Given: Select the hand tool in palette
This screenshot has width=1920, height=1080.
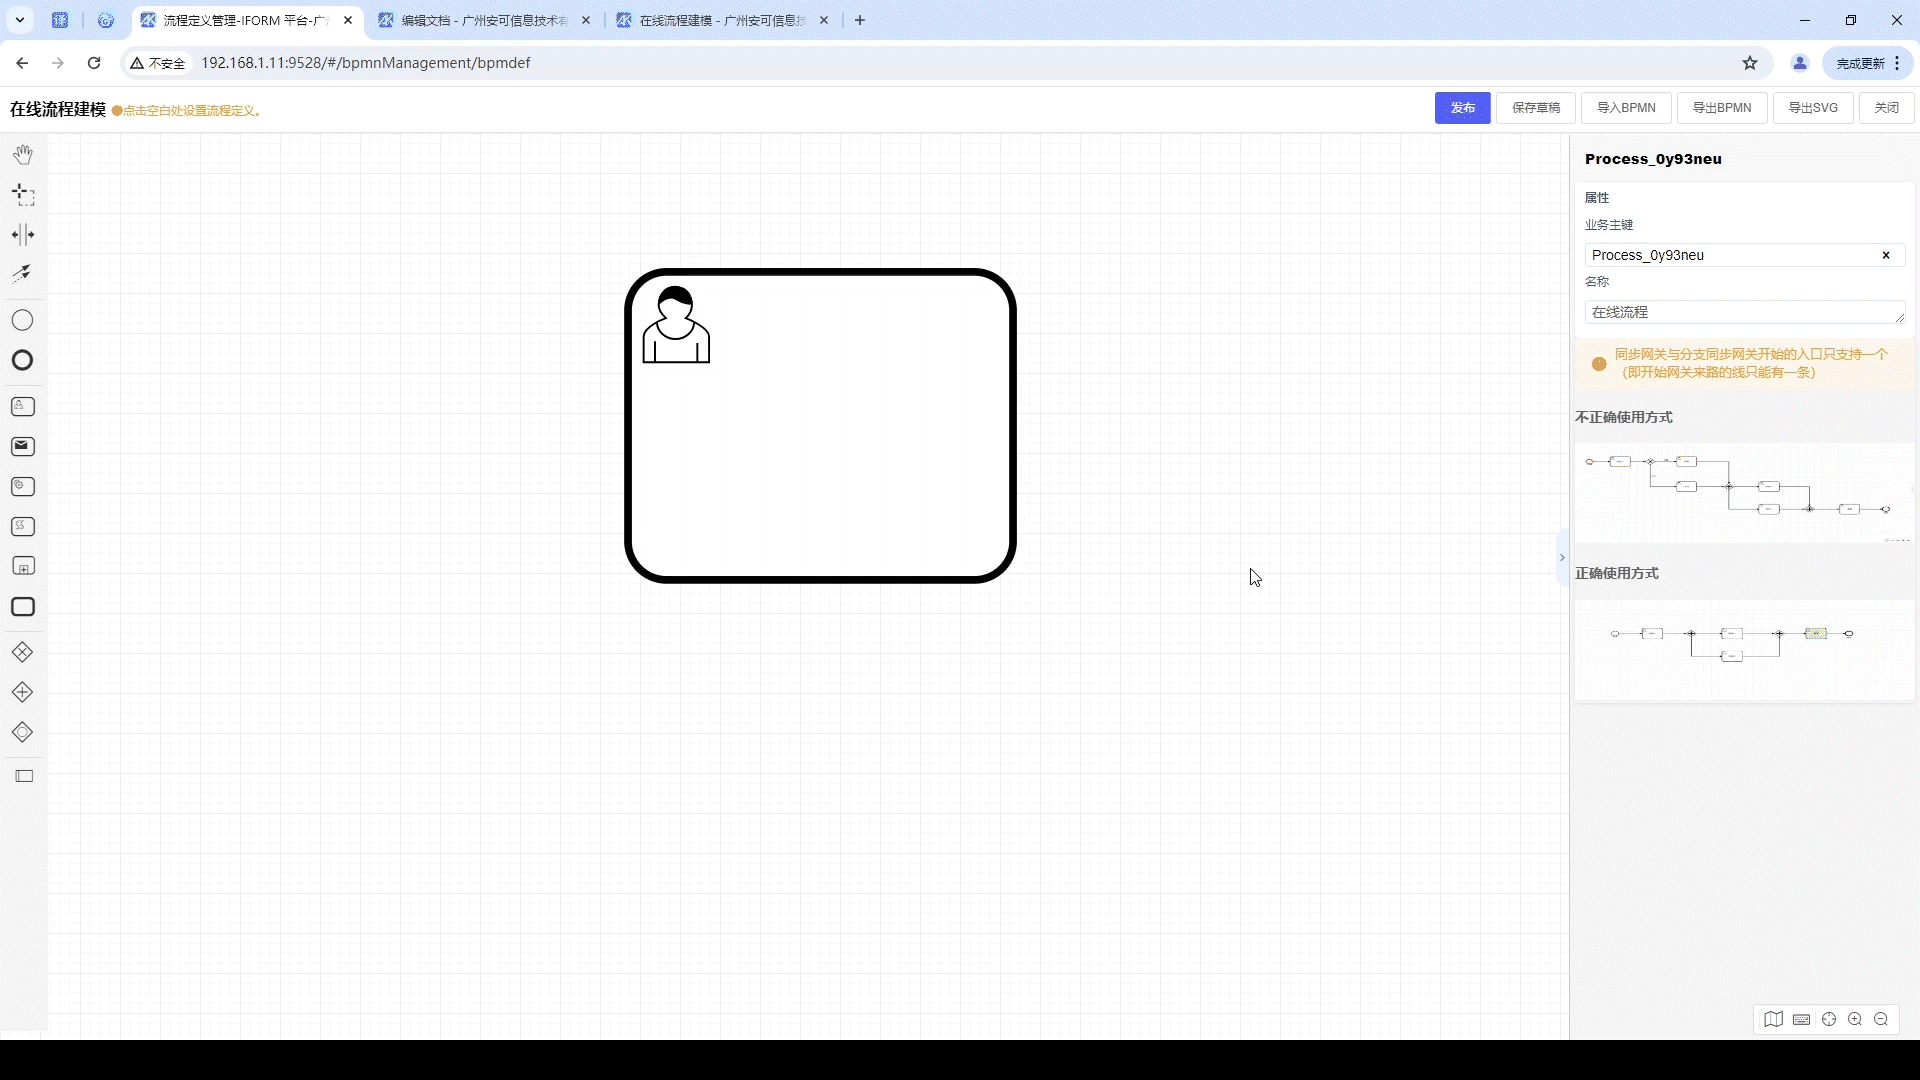Looking at the screenshot, I should coord(23,154).
